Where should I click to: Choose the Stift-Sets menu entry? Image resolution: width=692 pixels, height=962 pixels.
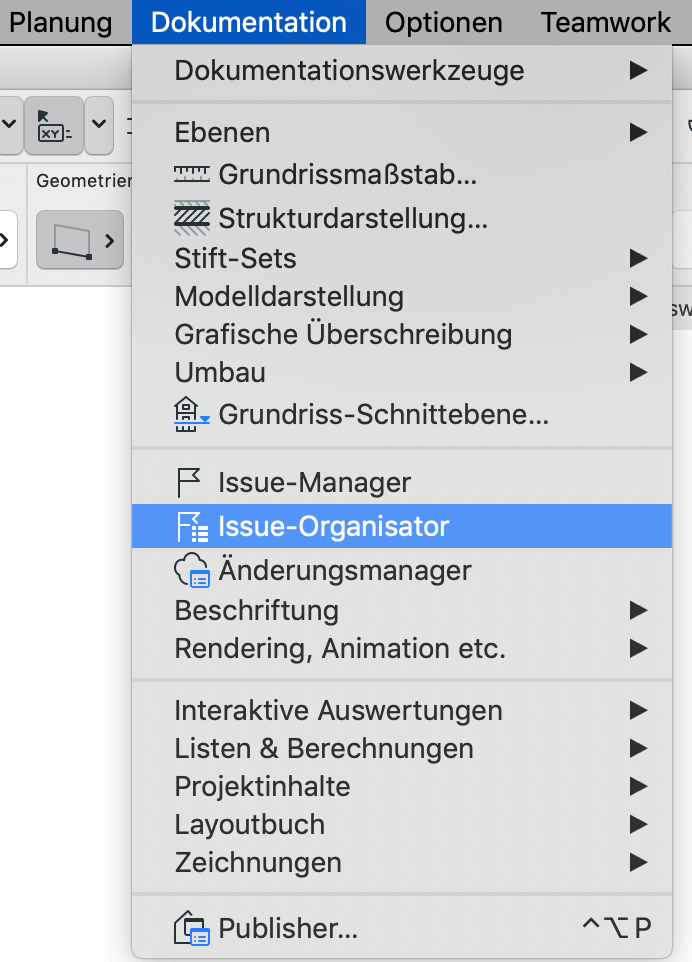(235, 259)
